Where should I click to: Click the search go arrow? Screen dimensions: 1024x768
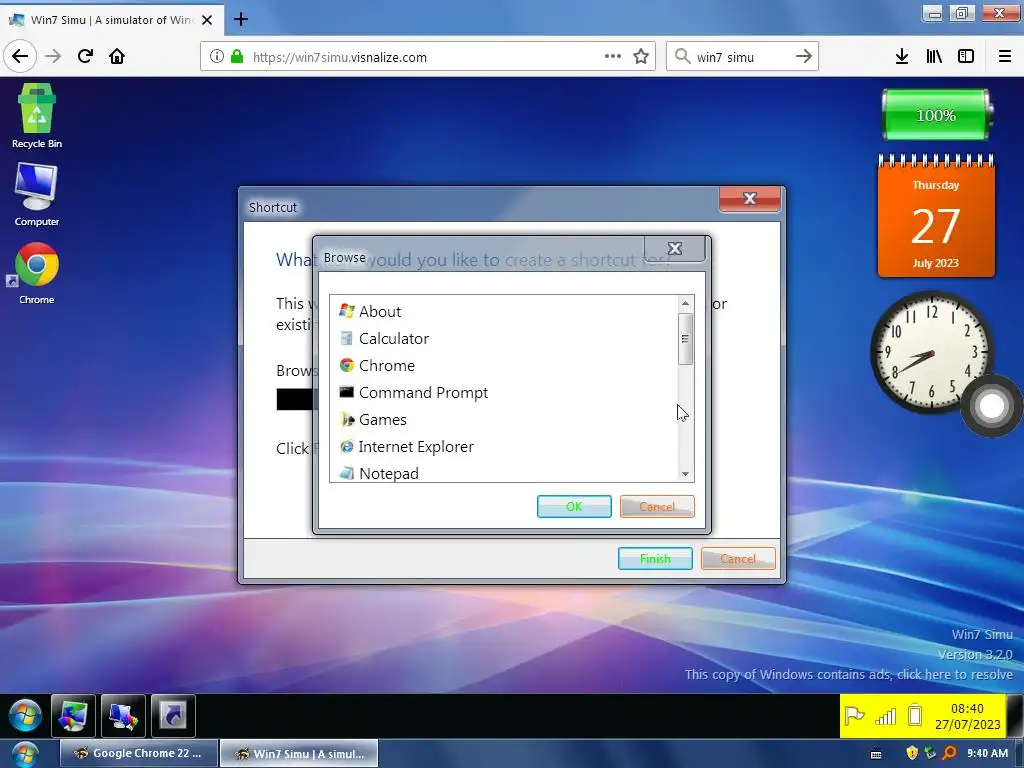(804, 56)
